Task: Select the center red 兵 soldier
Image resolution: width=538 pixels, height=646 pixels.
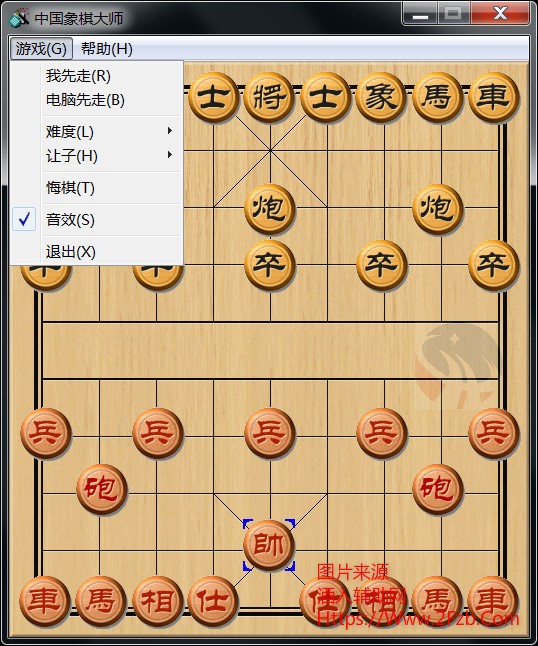Action: (x=269, y=433)
